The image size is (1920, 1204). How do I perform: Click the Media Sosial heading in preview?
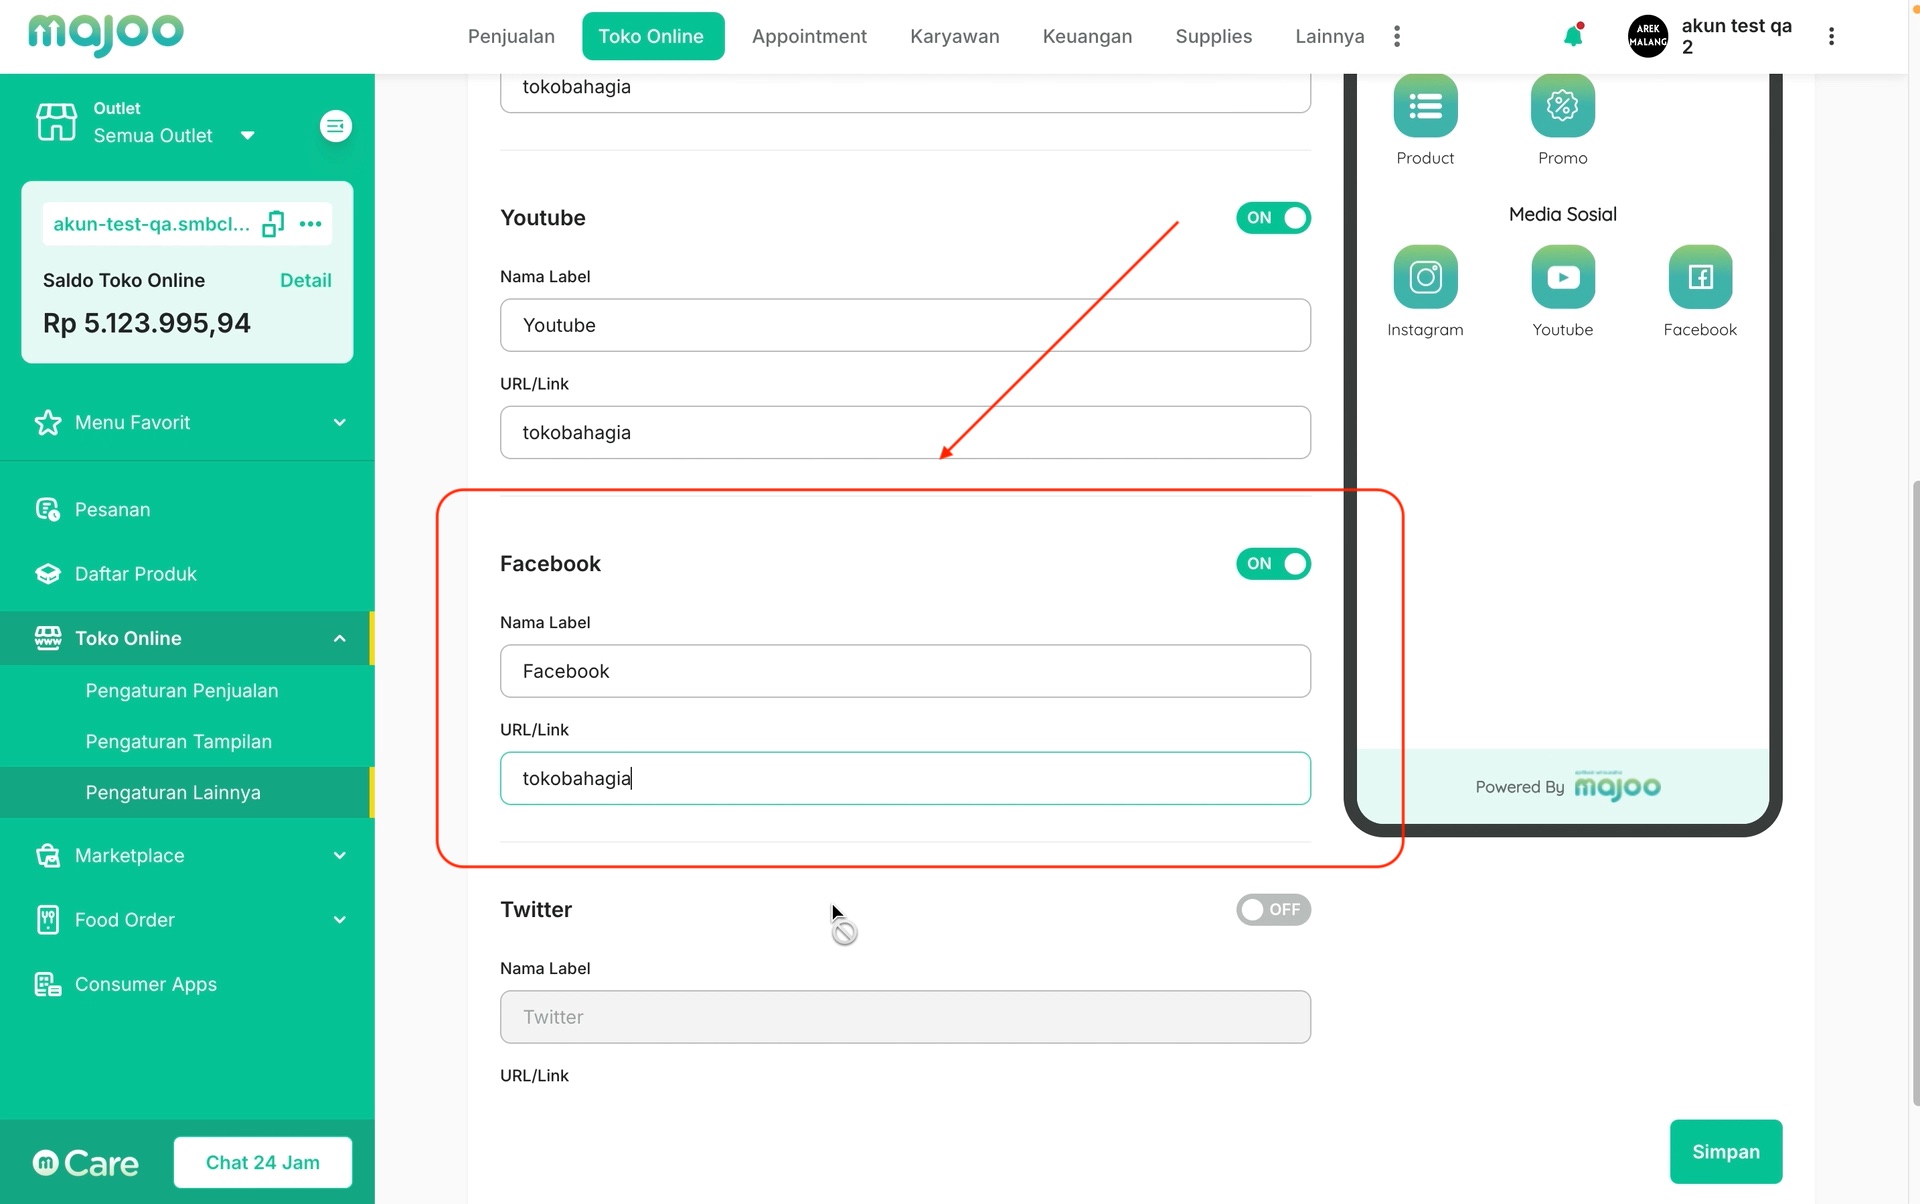click(1562, 214)
